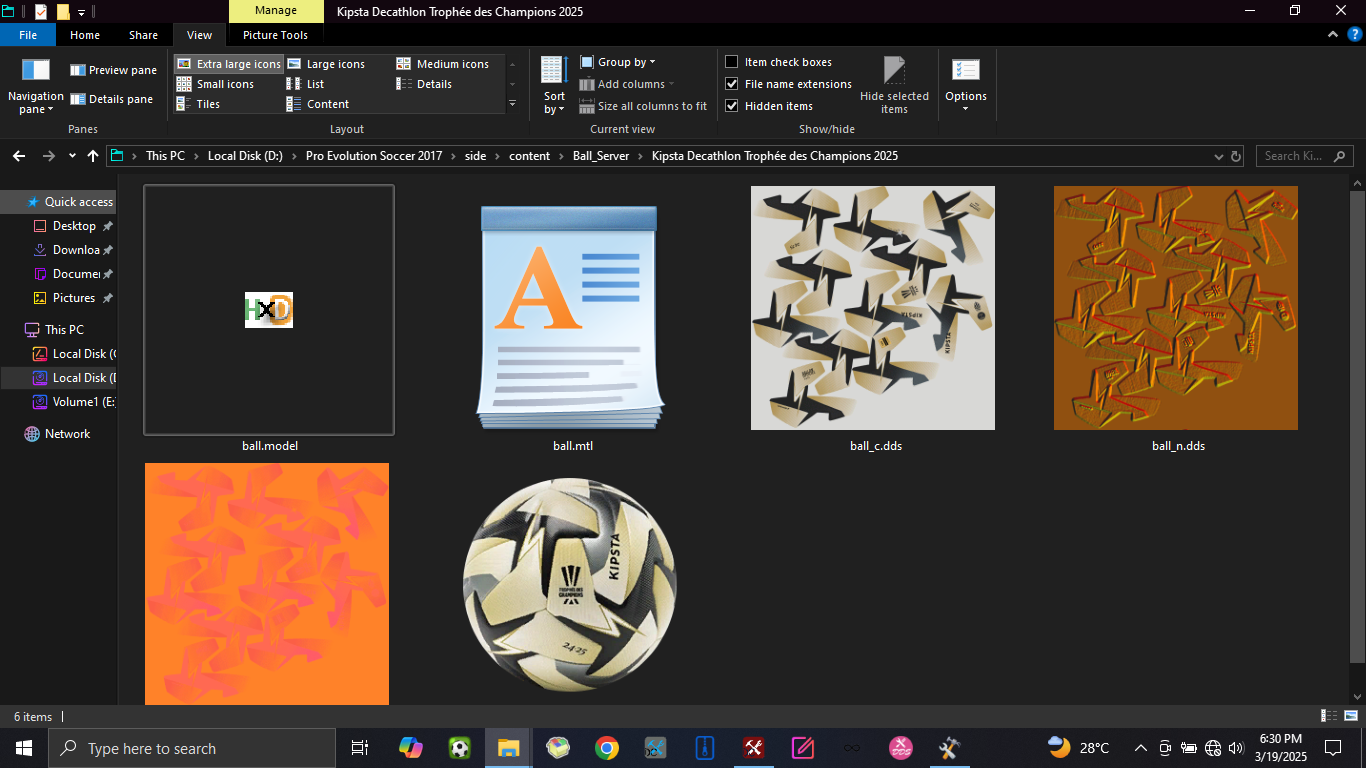Viewport: 1366px width, 768px height.
Task: Select the ball.model file
Action: click(269, 319)
